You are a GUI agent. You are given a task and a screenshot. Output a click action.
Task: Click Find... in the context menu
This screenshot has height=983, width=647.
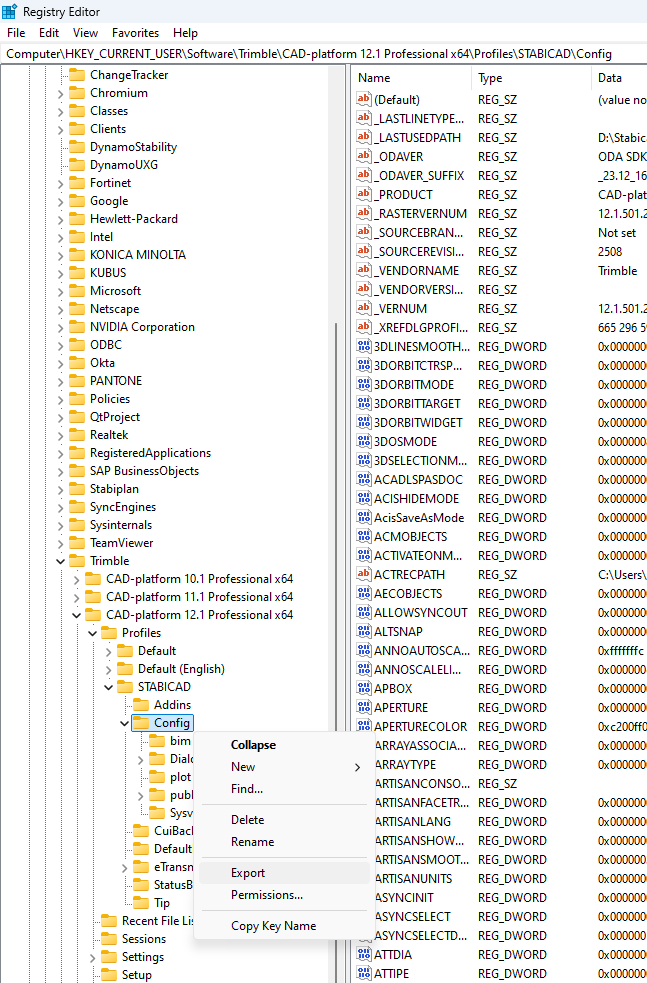pos(283,789)
